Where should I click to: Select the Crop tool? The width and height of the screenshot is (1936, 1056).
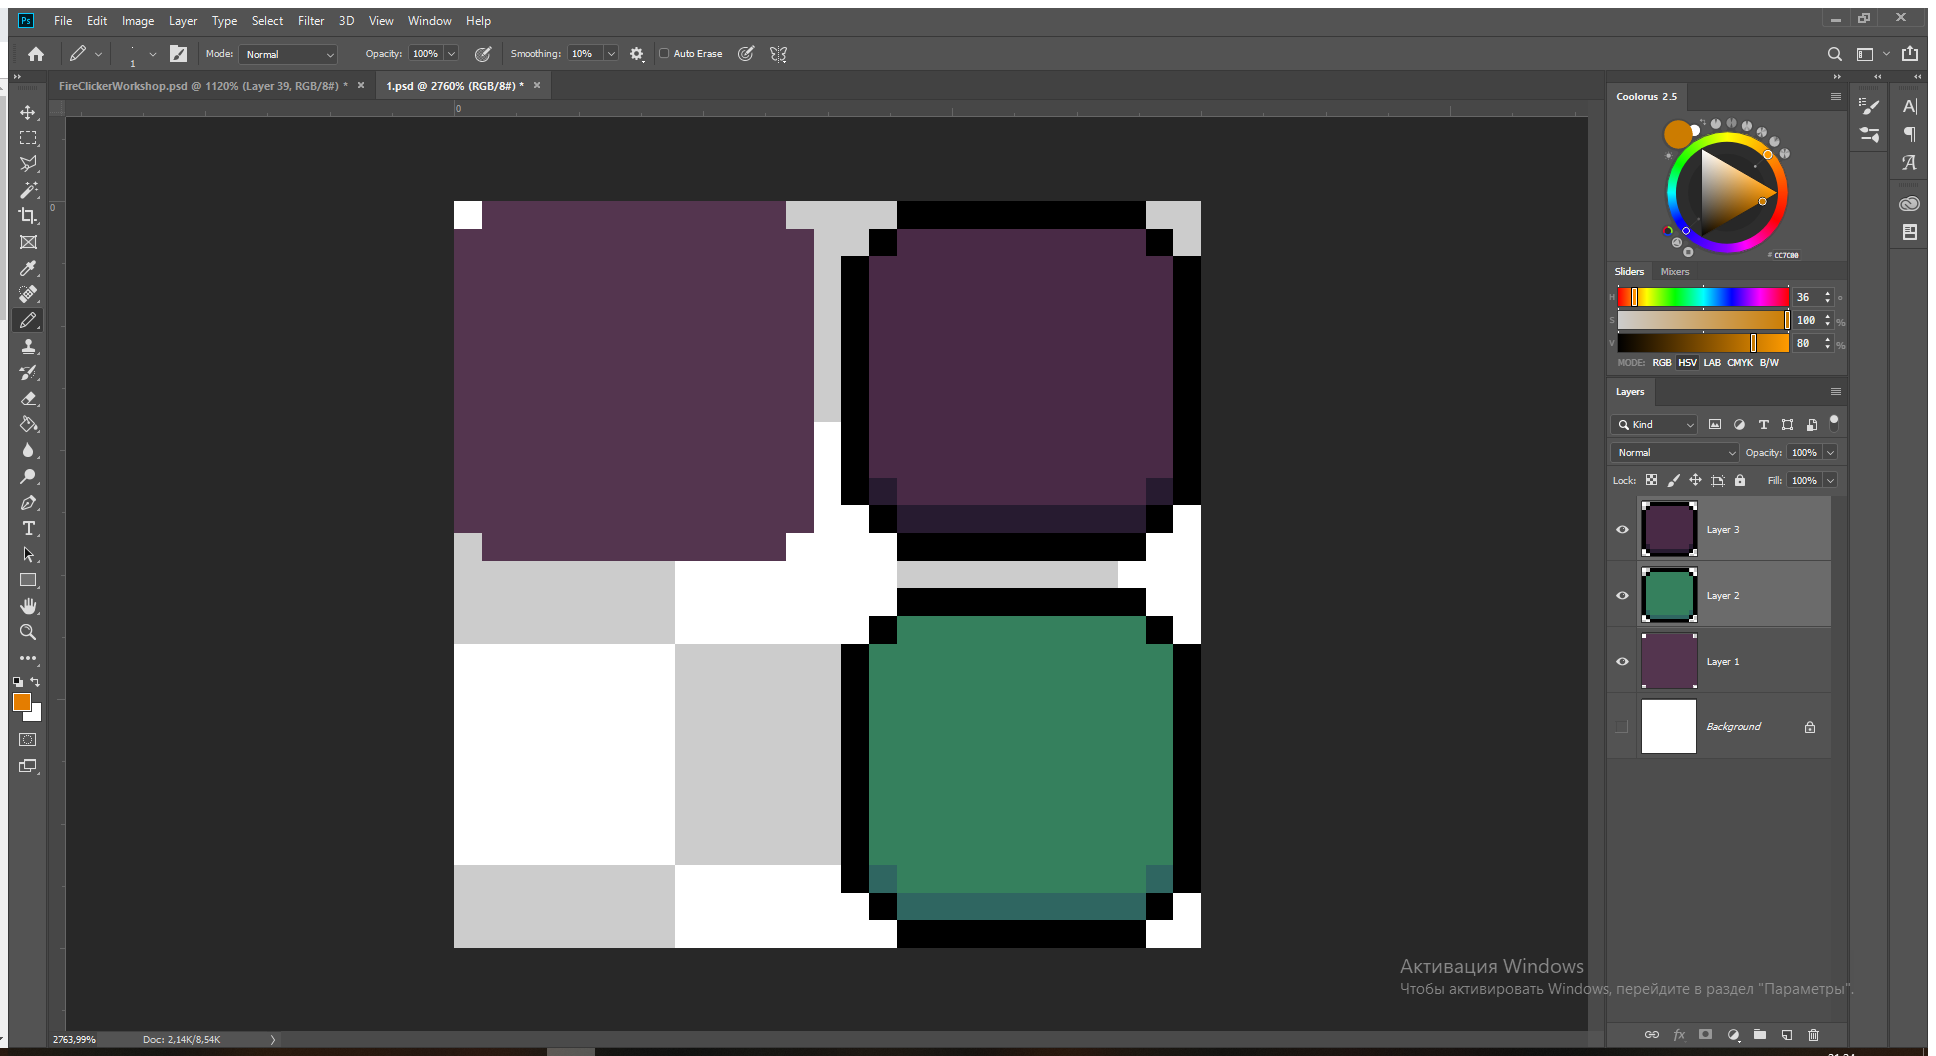[28, 216]
